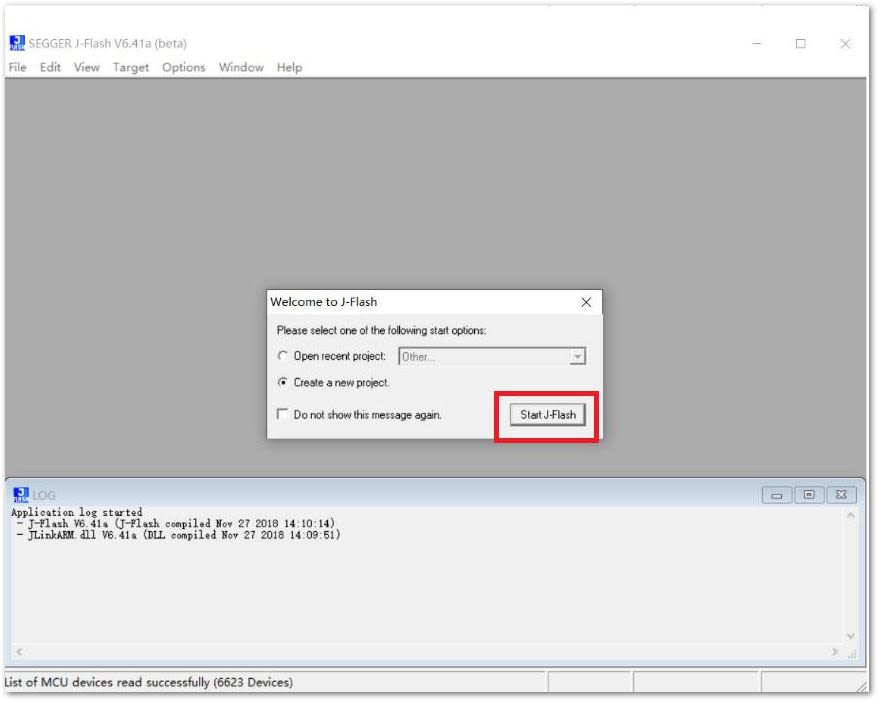Click LOG scrollbar up arrow
The width and height of the screenshot is (878, 701).
(x=851, y=515)
